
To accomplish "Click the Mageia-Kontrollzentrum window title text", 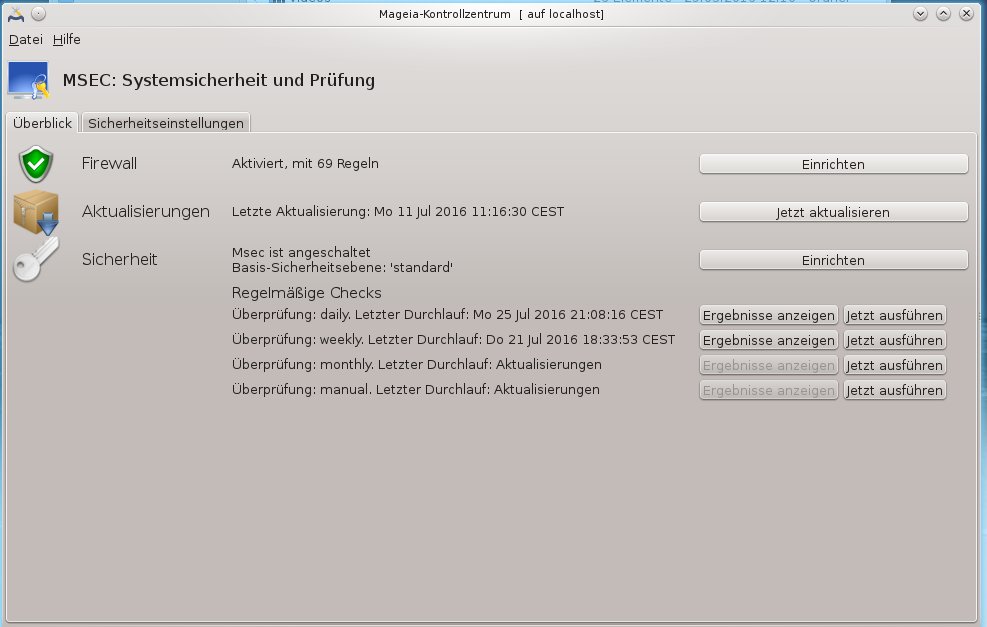I will pyautogui.click(x=492, y=14).
